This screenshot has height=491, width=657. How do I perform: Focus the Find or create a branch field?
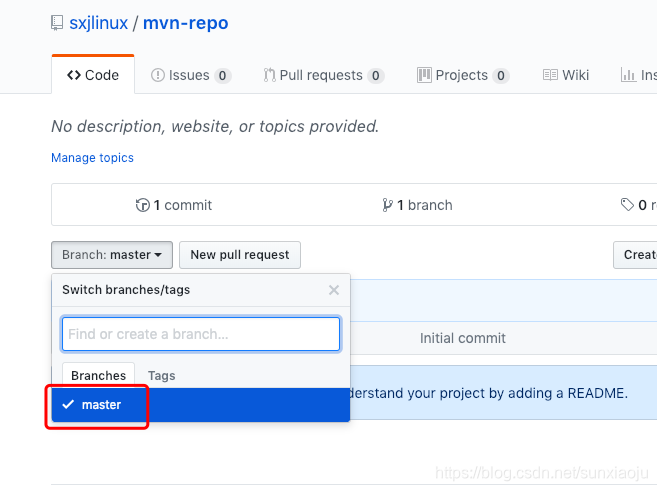[x=201, y=334]
